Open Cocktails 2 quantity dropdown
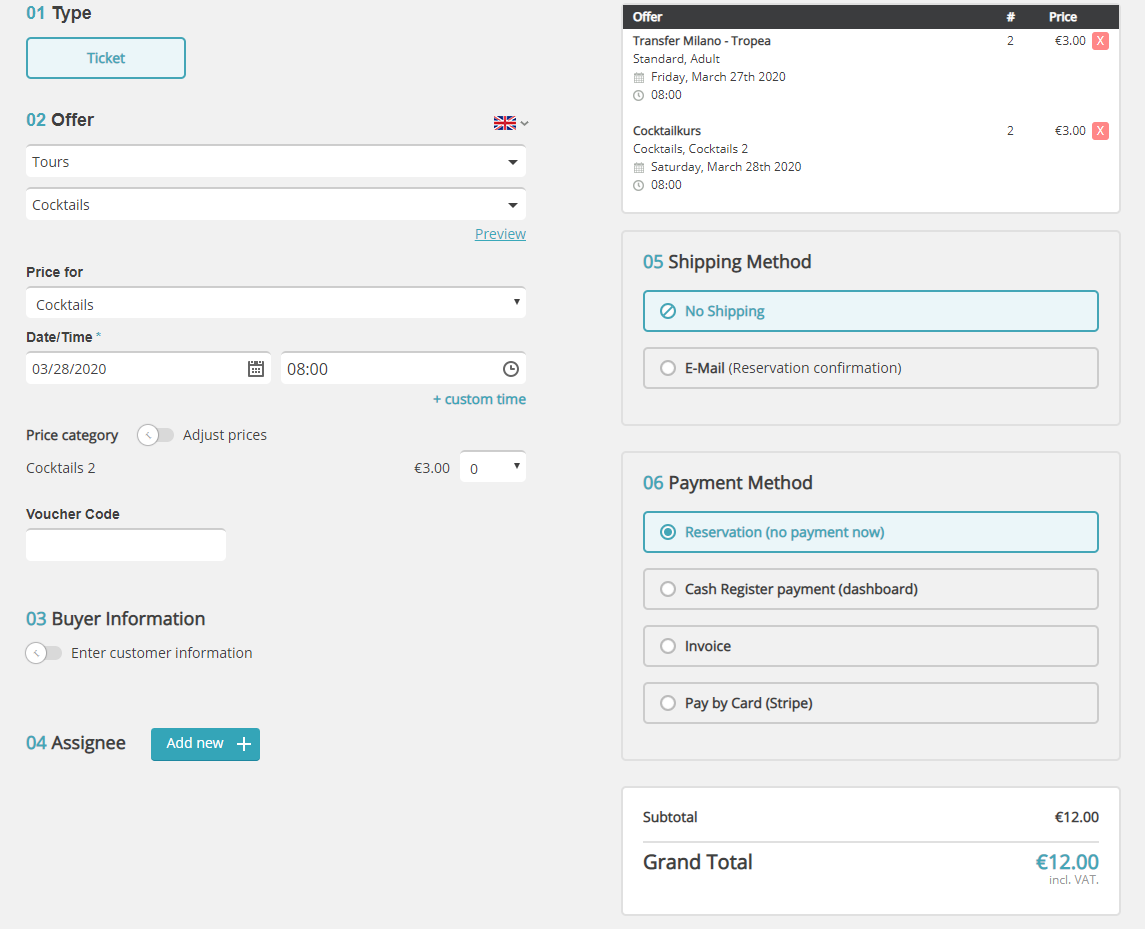 coord(493,468)
